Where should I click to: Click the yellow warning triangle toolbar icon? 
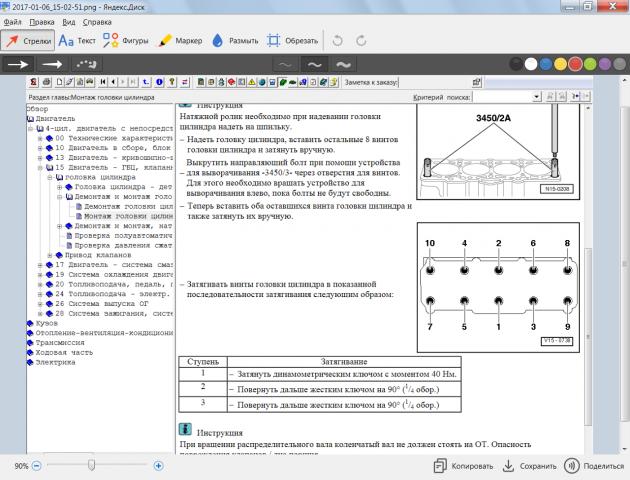[x=252, y=82]
